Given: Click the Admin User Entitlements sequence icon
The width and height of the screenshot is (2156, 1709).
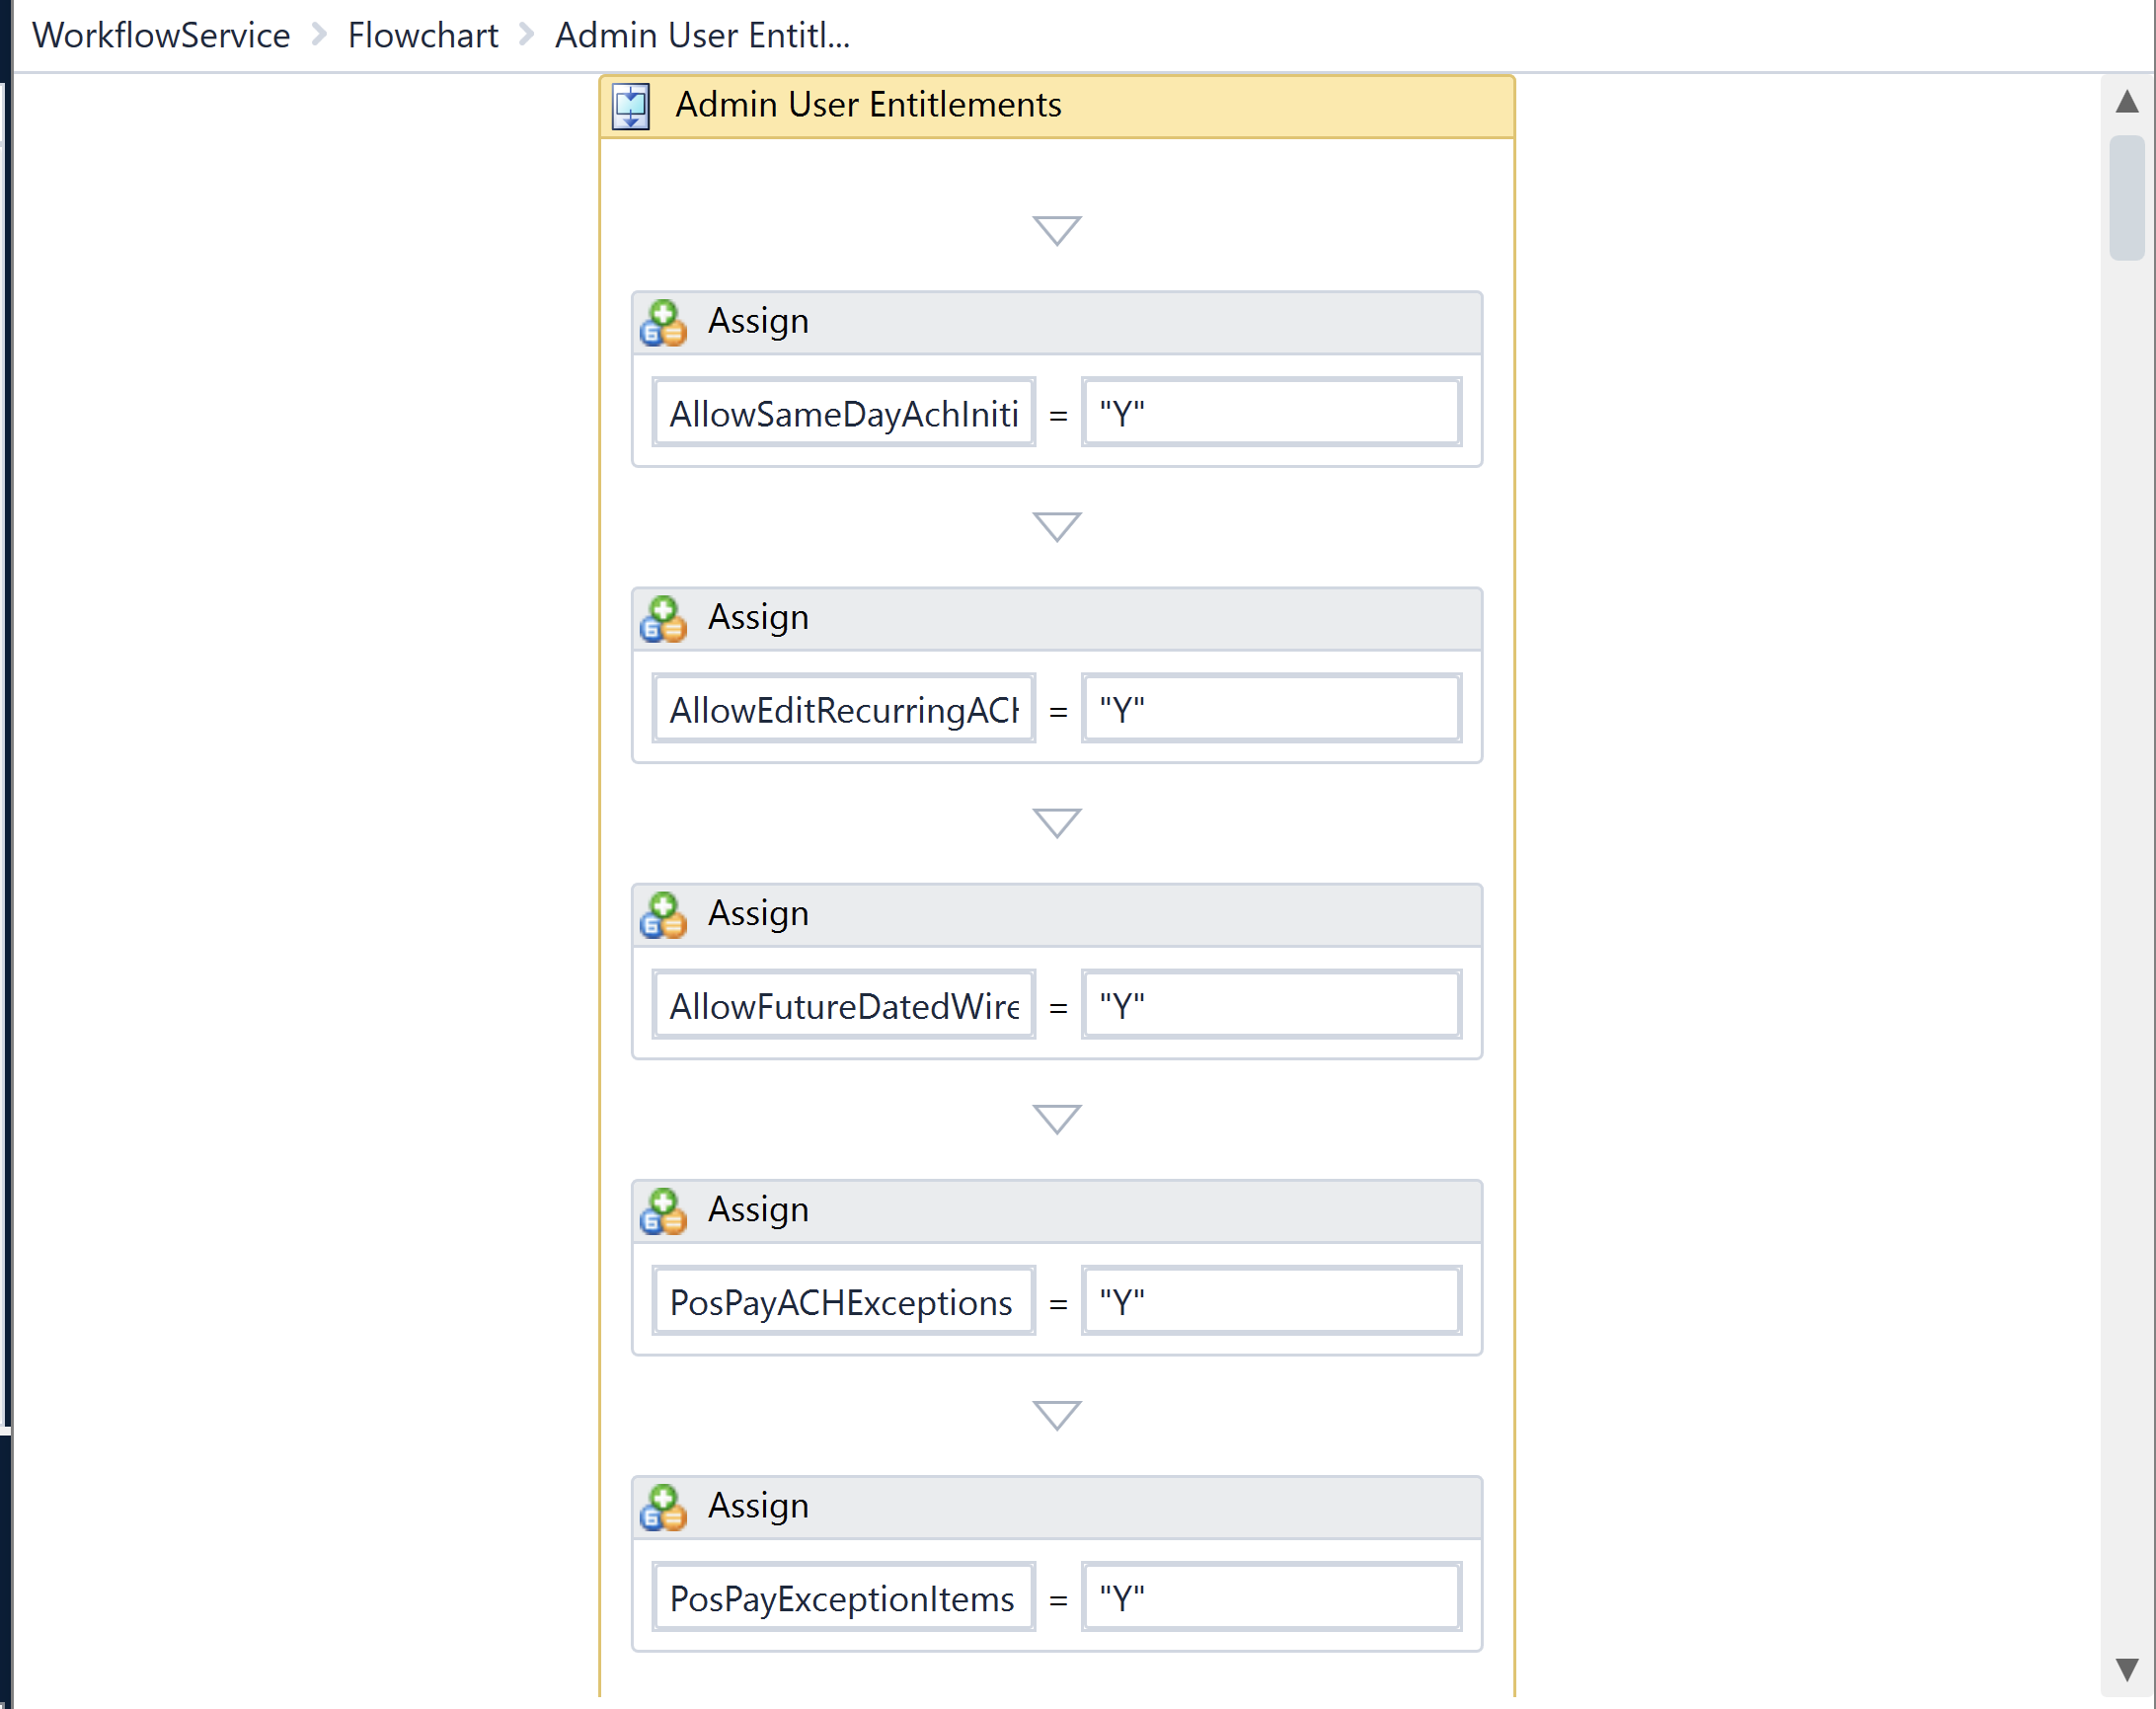Looking at the screenshot, I should tap(631, 106).
